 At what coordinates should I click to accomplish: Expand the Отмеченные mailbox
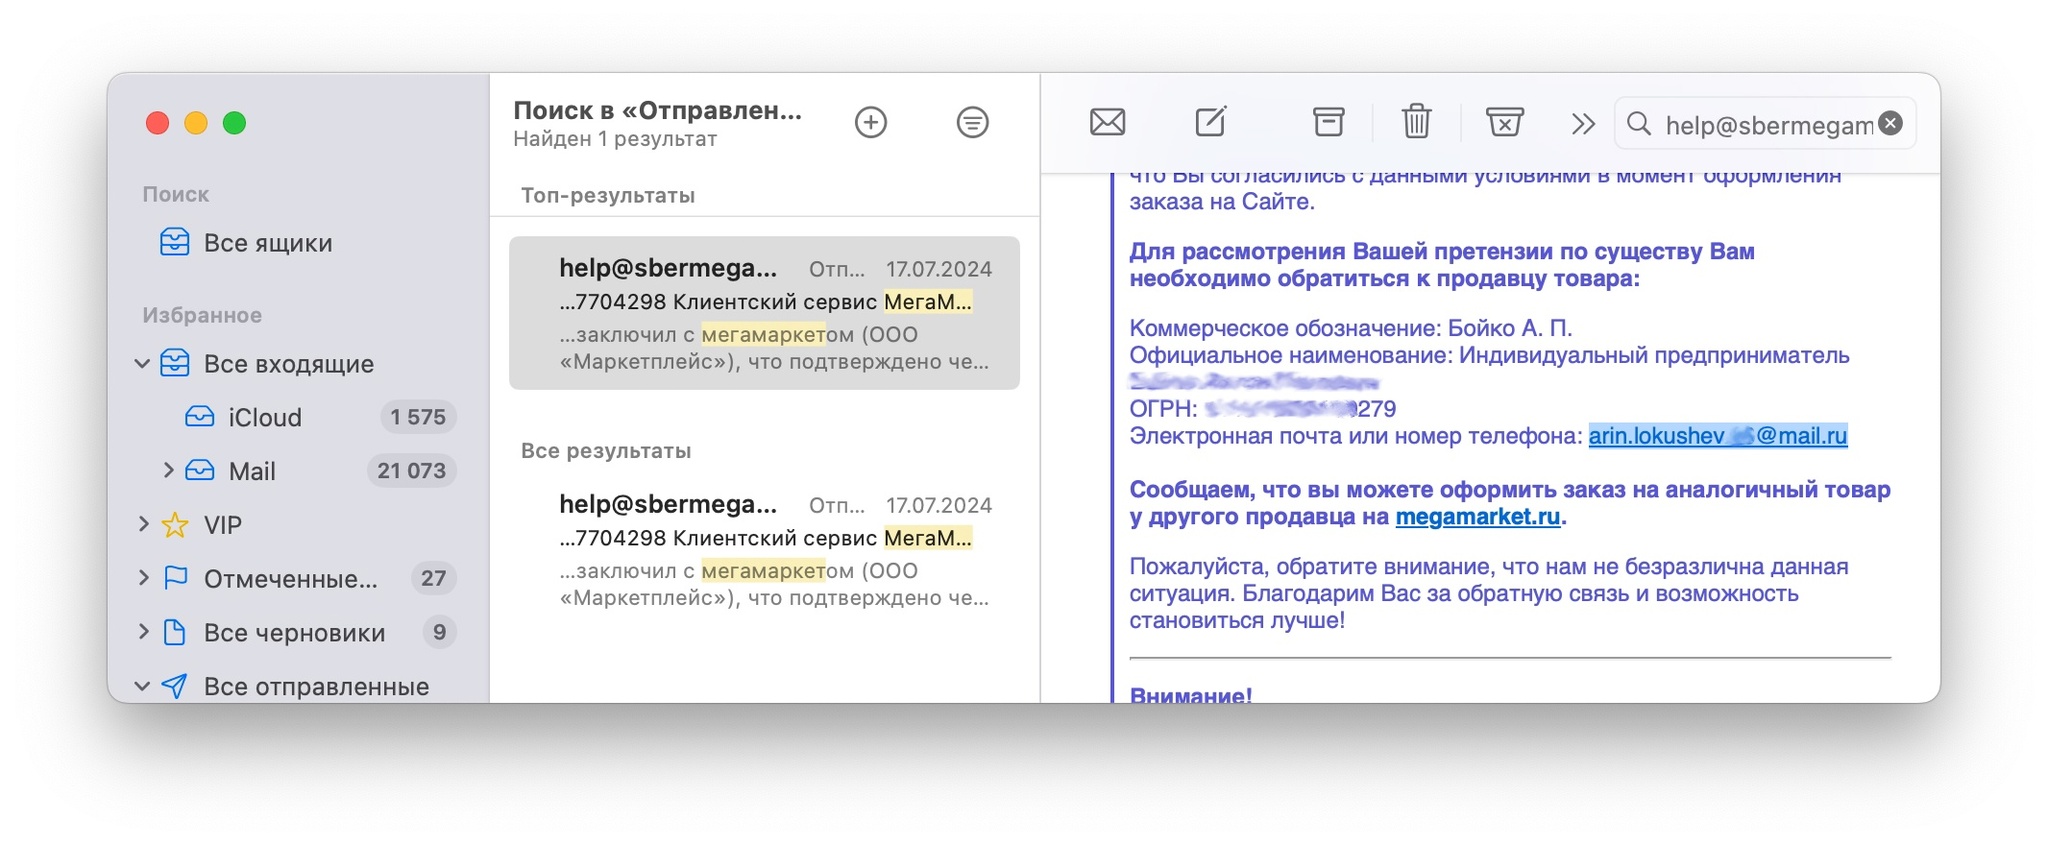point(143,578)
